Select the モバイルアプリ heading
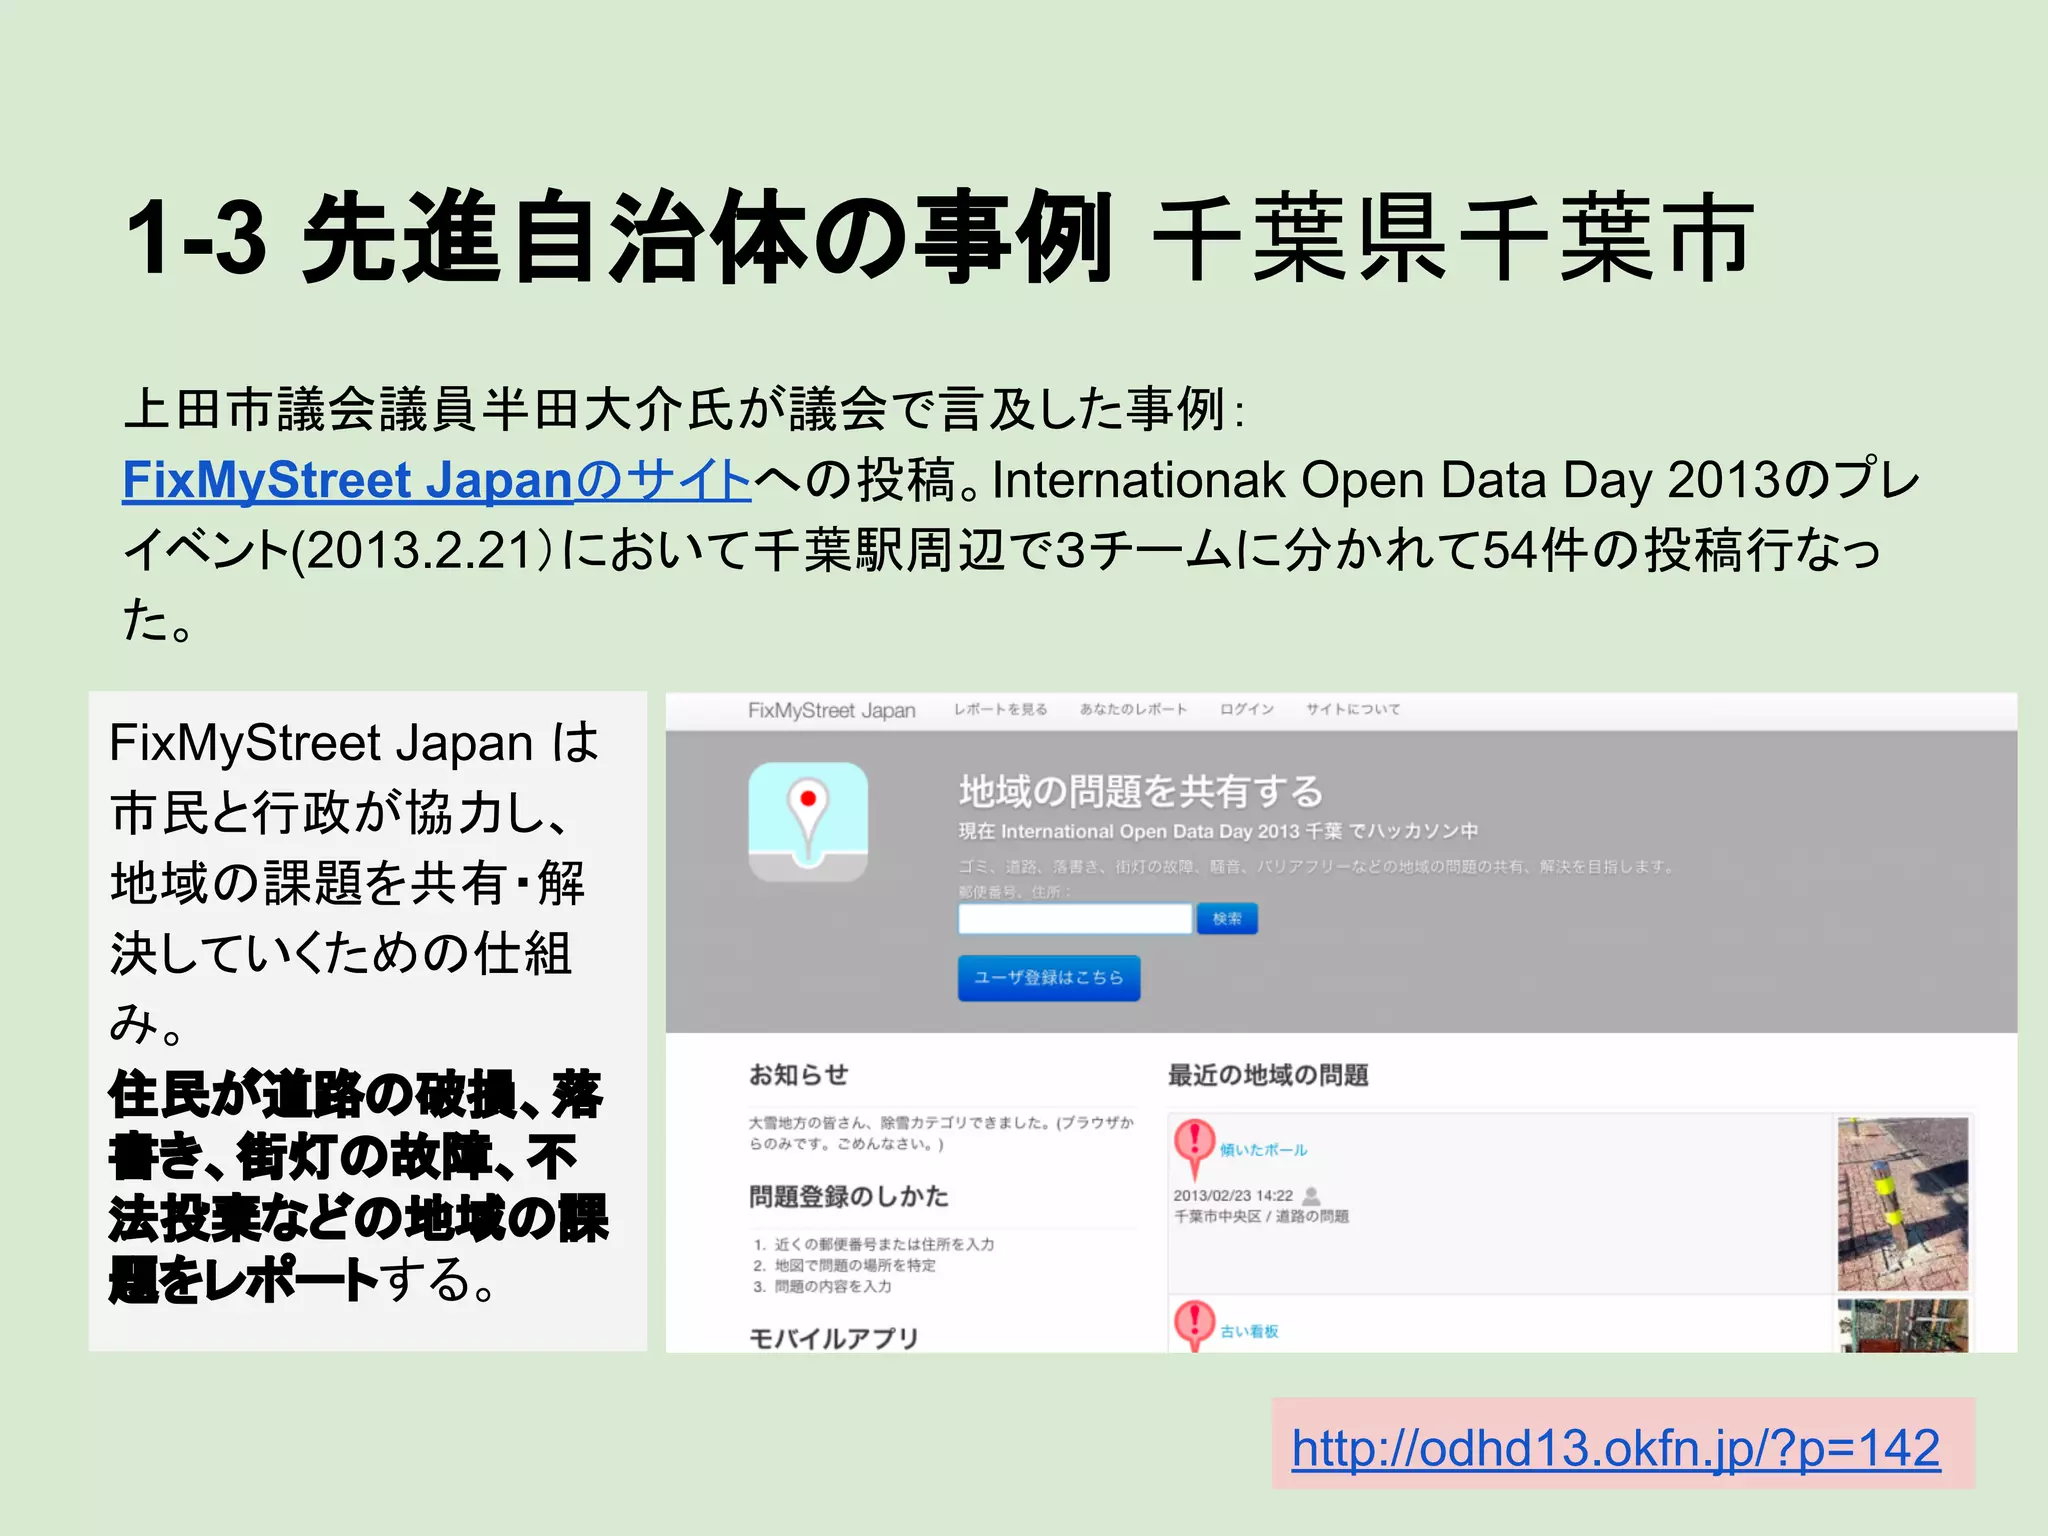 click(x=833, y=1338)
